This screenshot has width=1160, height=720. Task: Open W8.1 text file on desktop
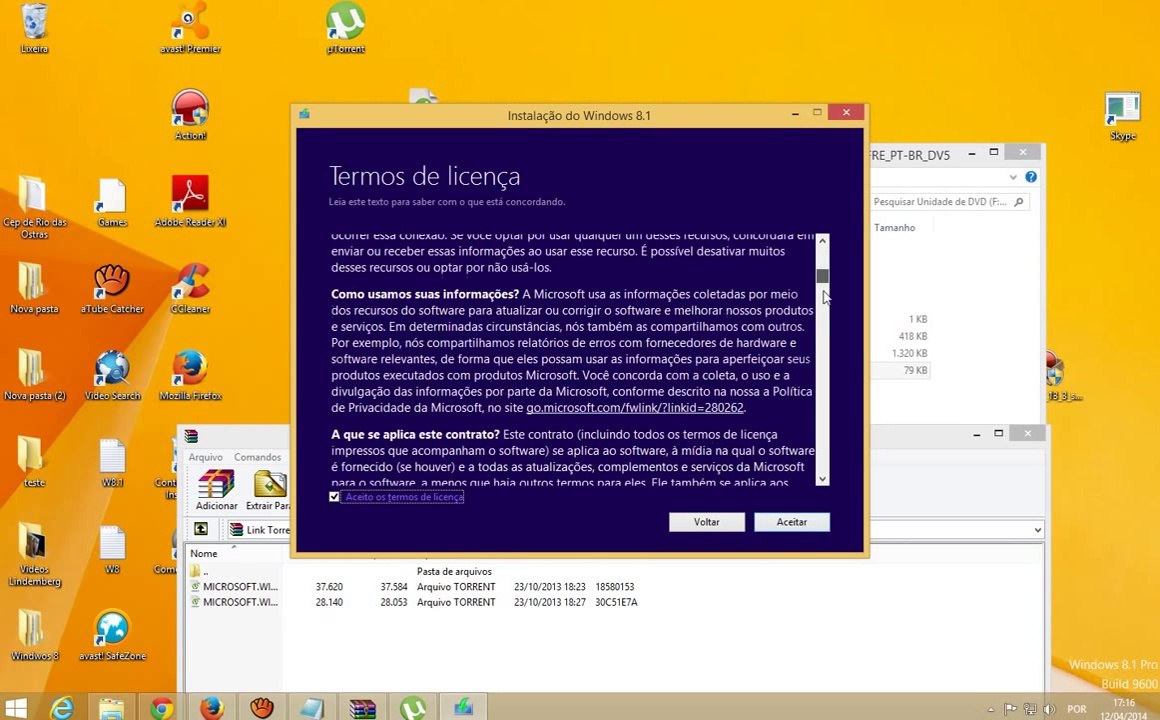click(x=112, y=462)
